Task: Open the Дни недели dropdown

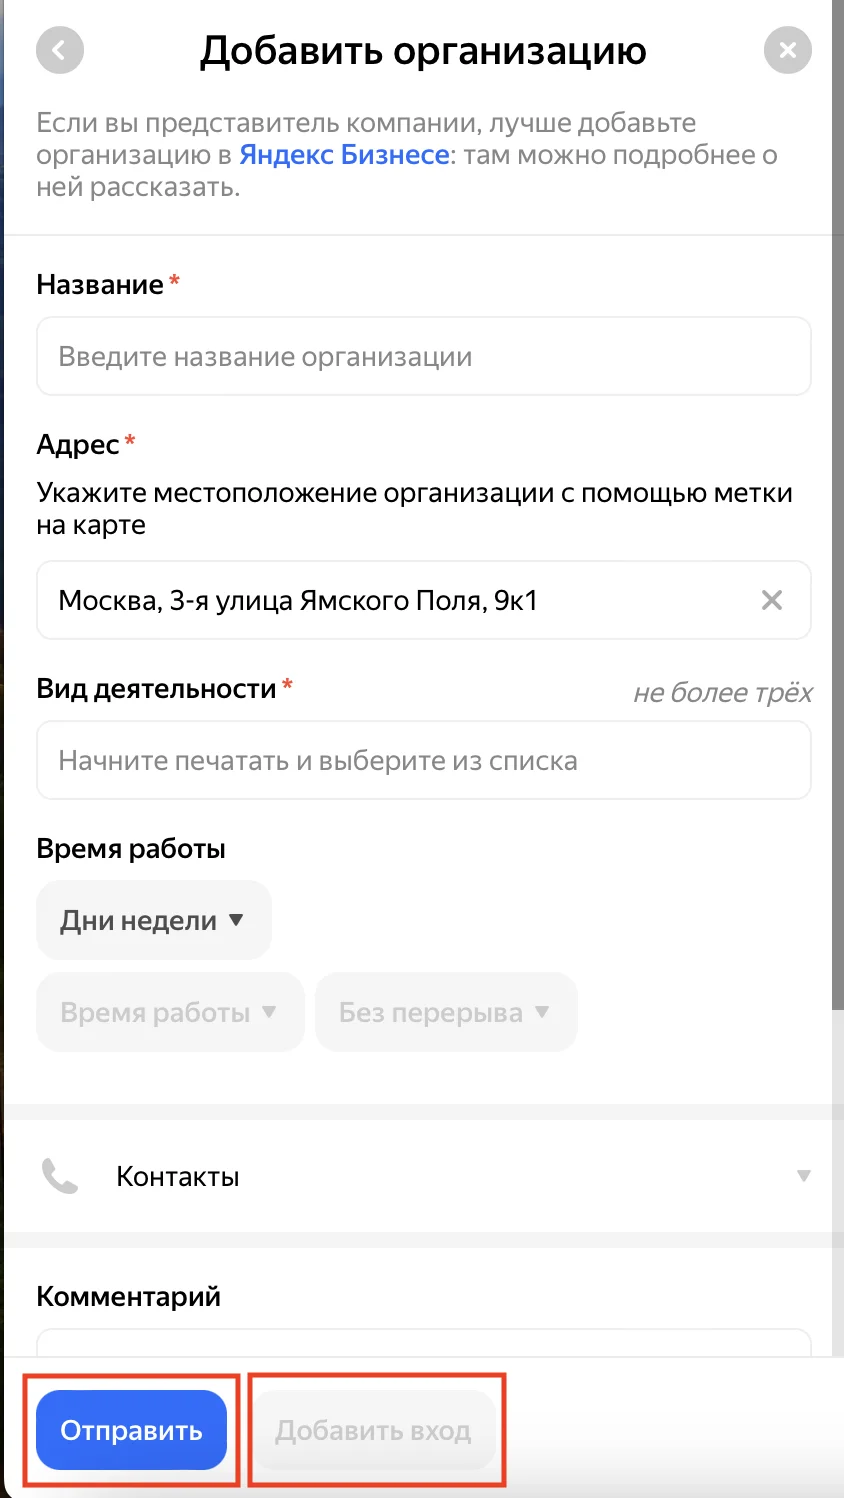Action: coord(153,921)
